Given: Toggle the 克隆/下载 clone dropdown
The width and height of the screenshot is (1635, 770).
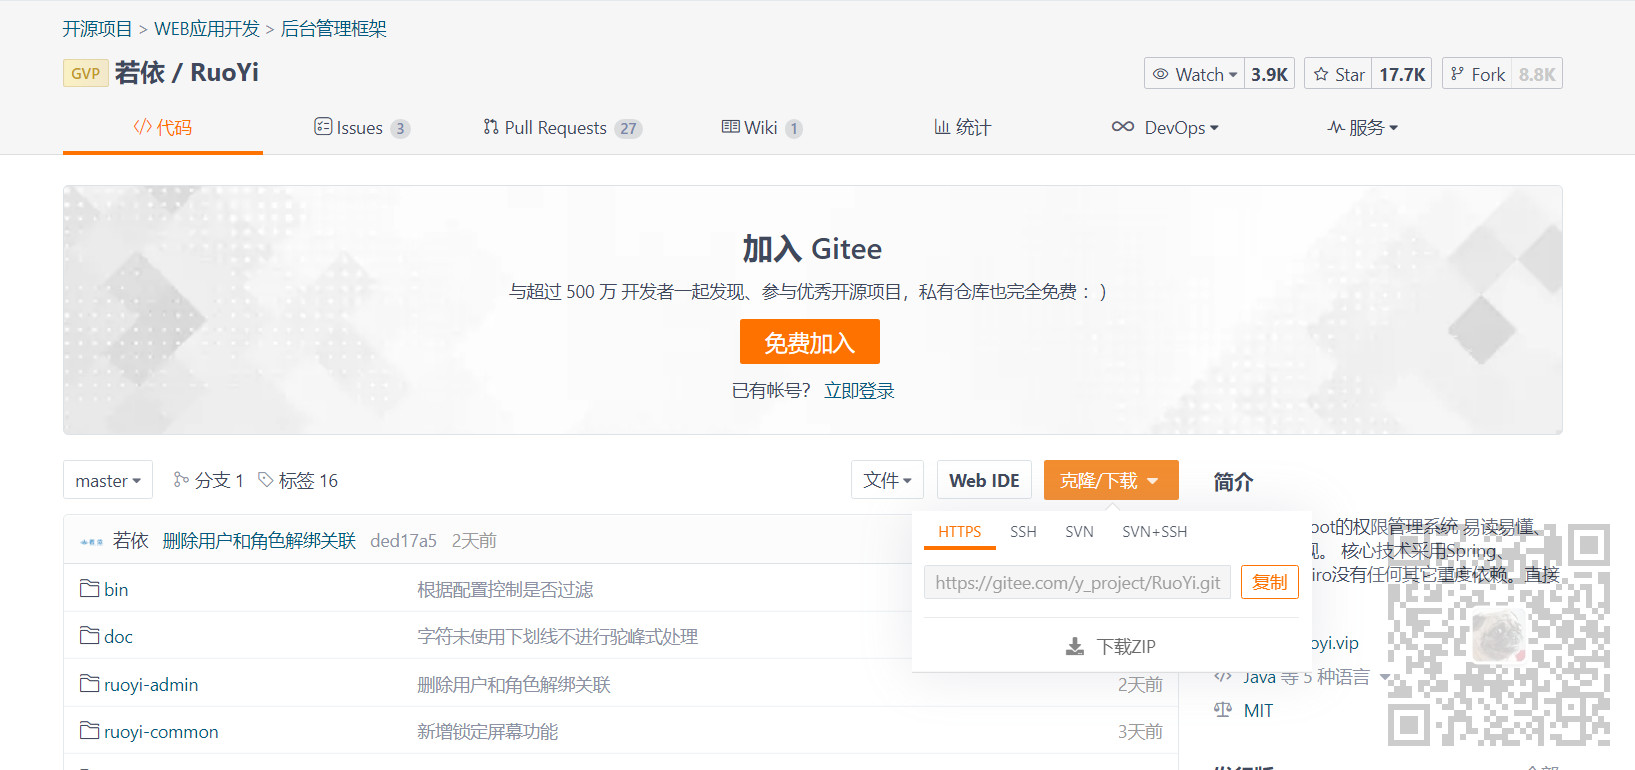Looking at the screenshot, I should point(1111,480).
